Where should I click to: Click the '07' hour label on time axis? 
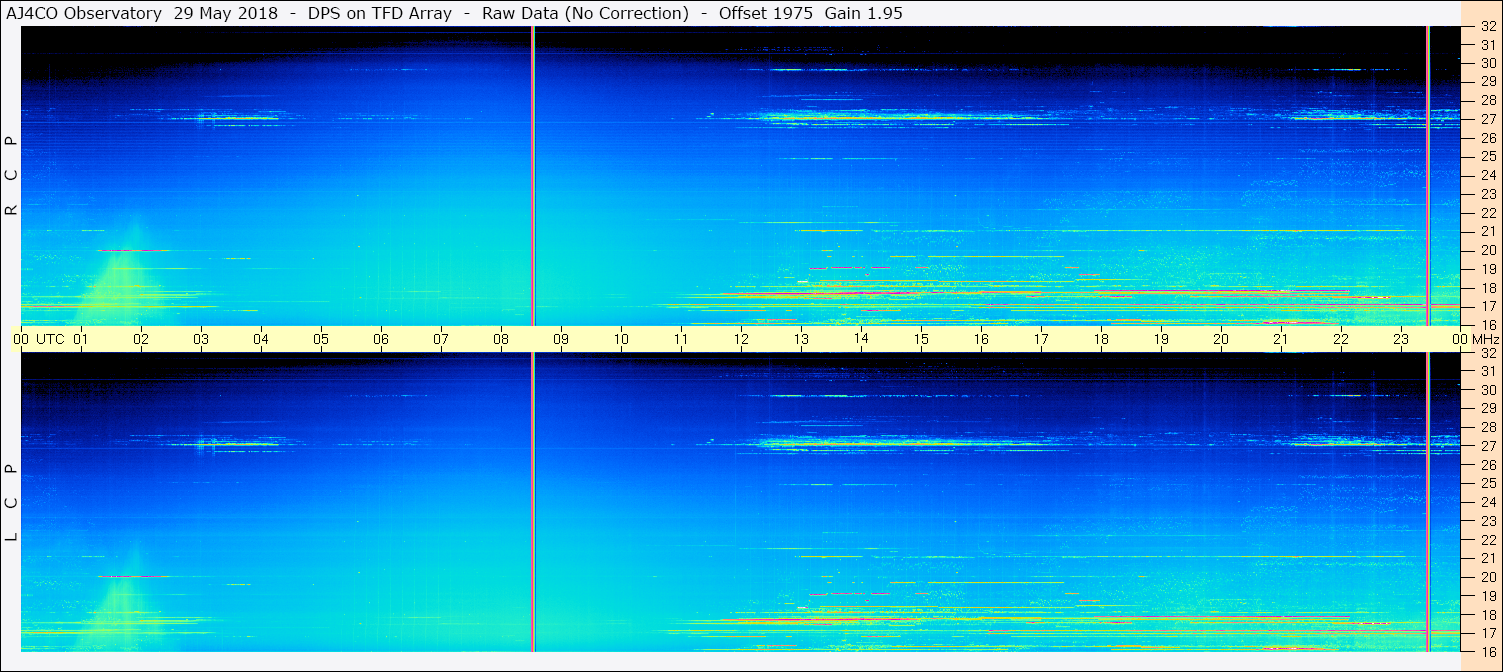(x=441, y=339)
